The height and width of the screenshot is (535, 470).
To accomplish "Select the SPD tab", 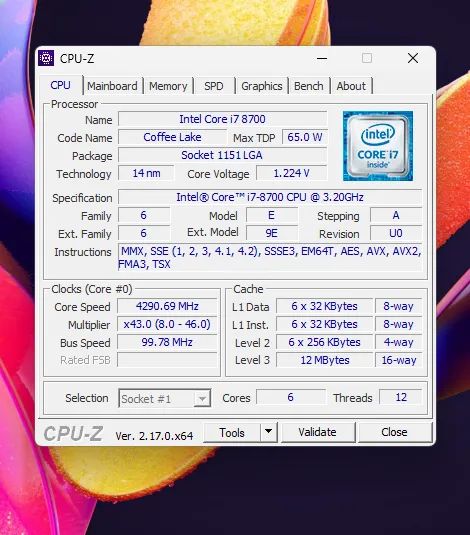I will (214, 86).
